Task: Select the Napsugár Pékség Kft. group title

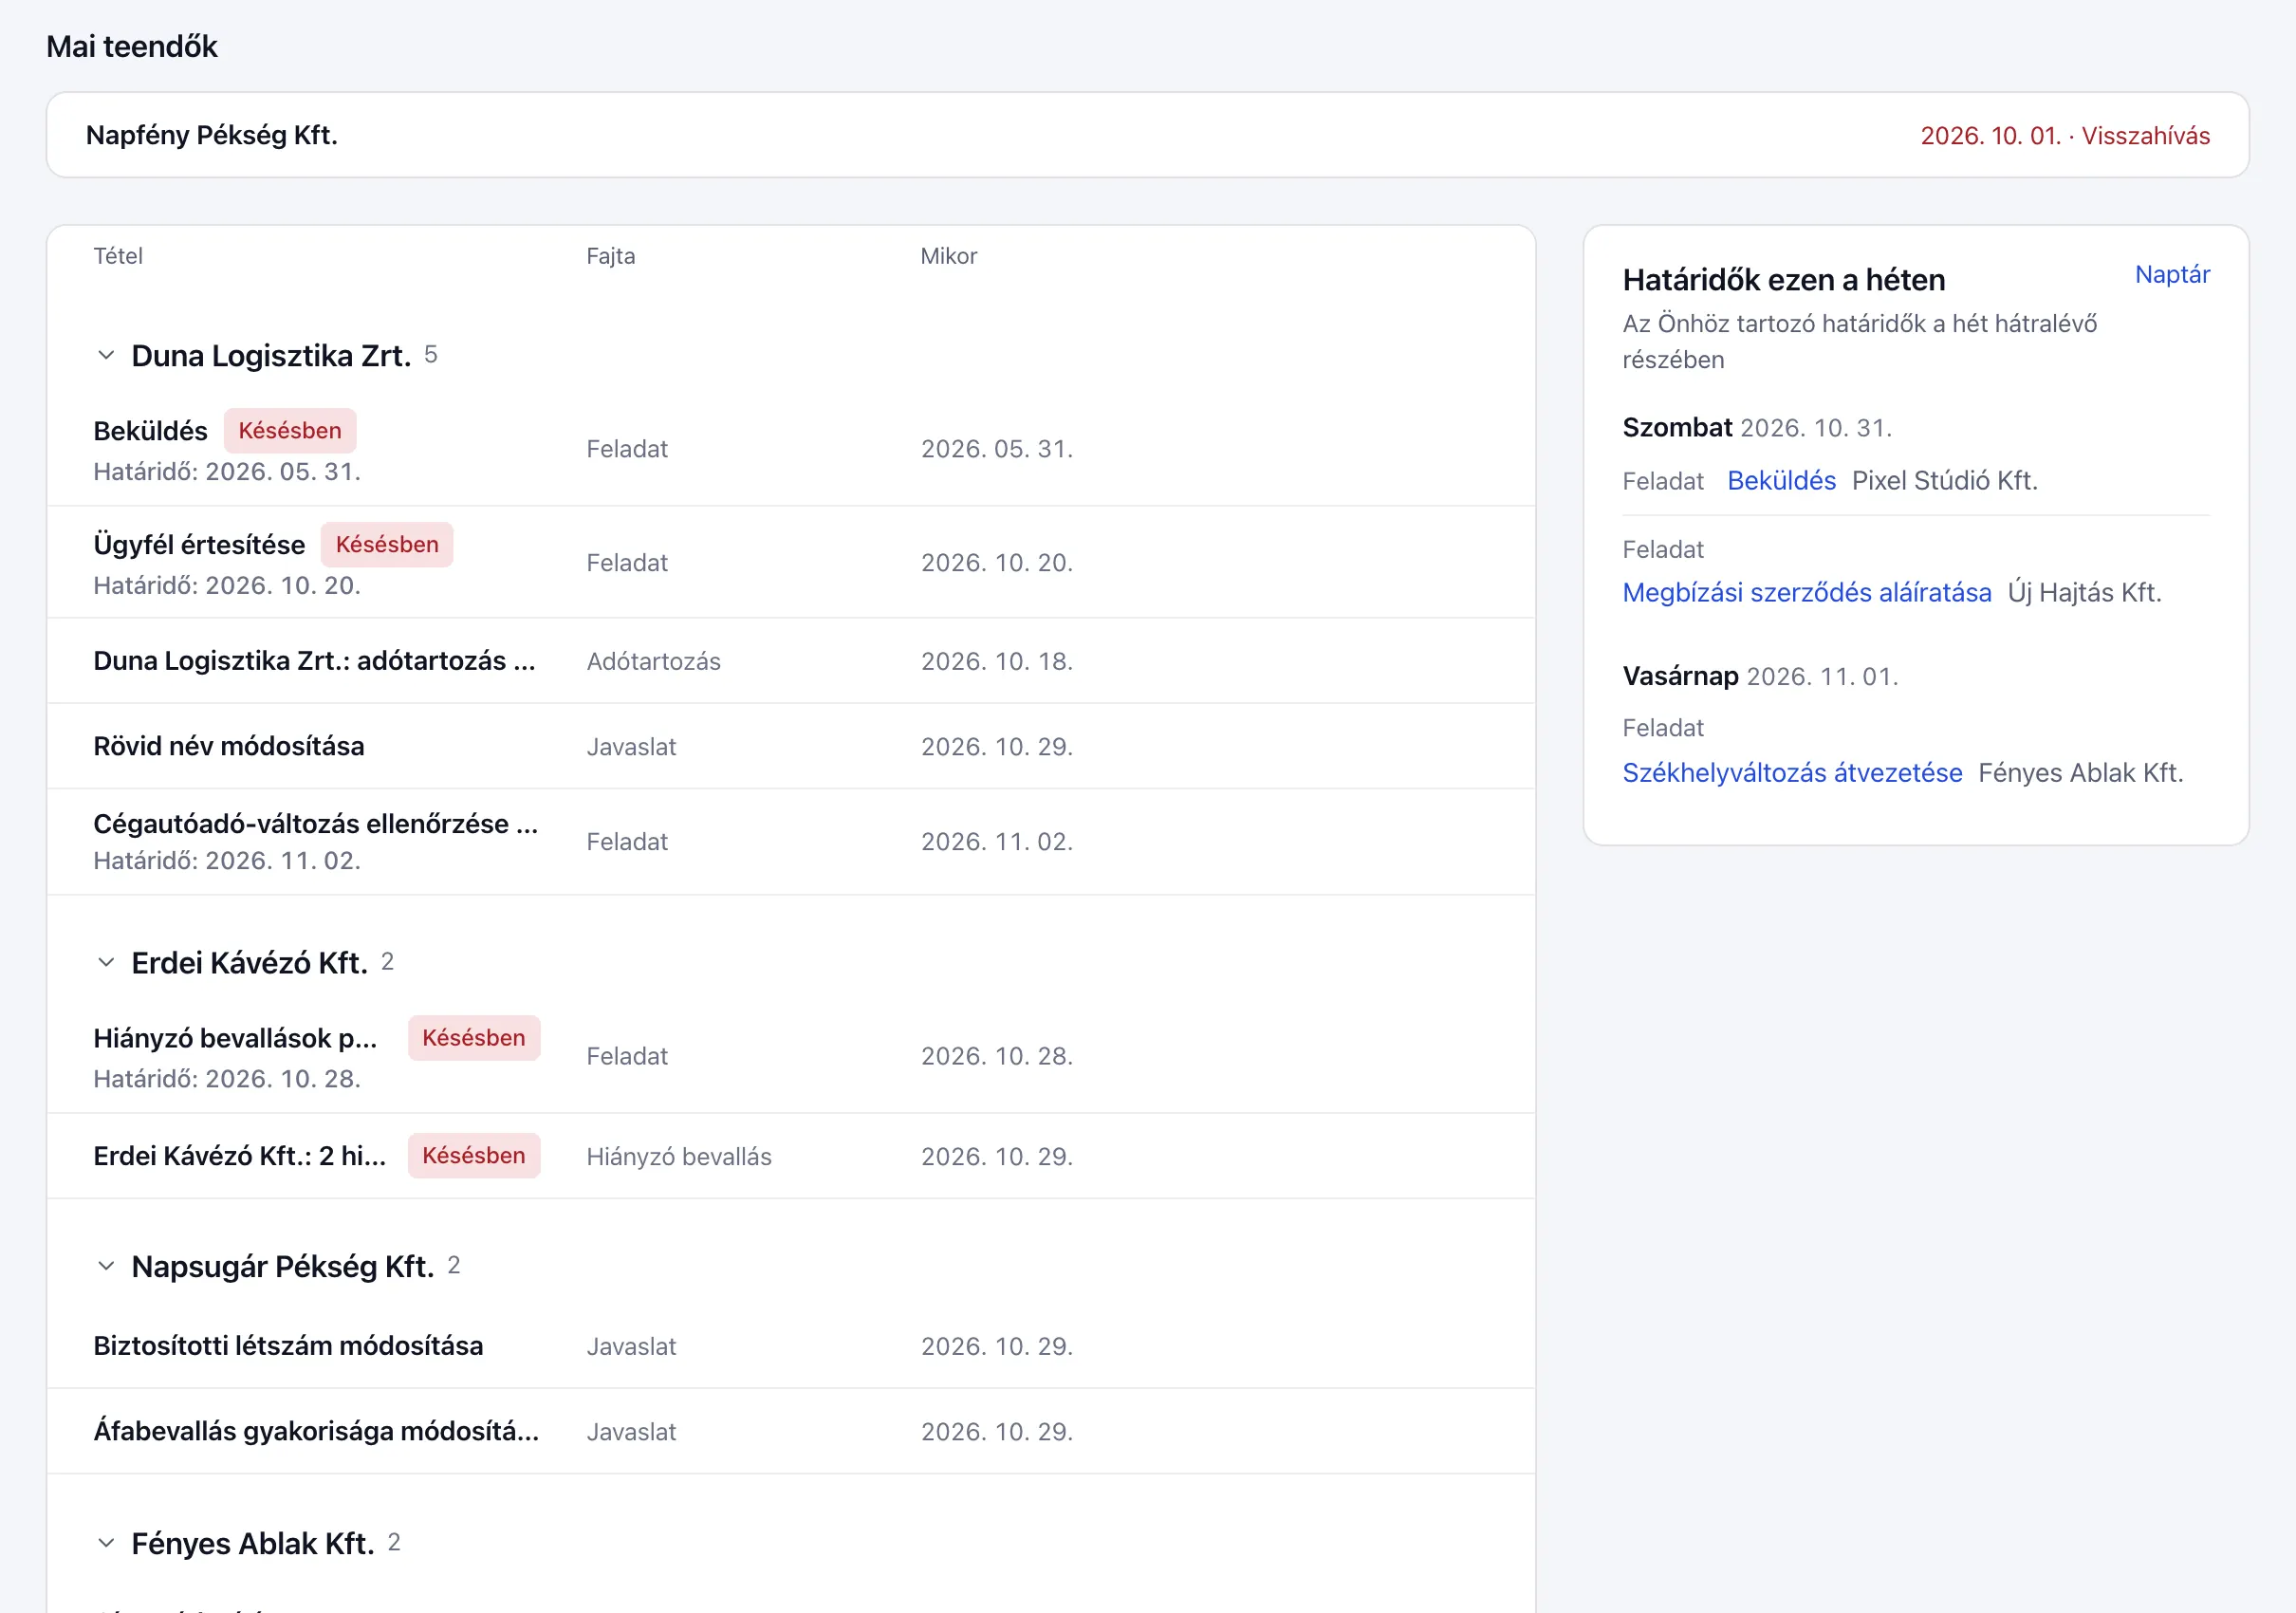Action: click(283, 1267)
